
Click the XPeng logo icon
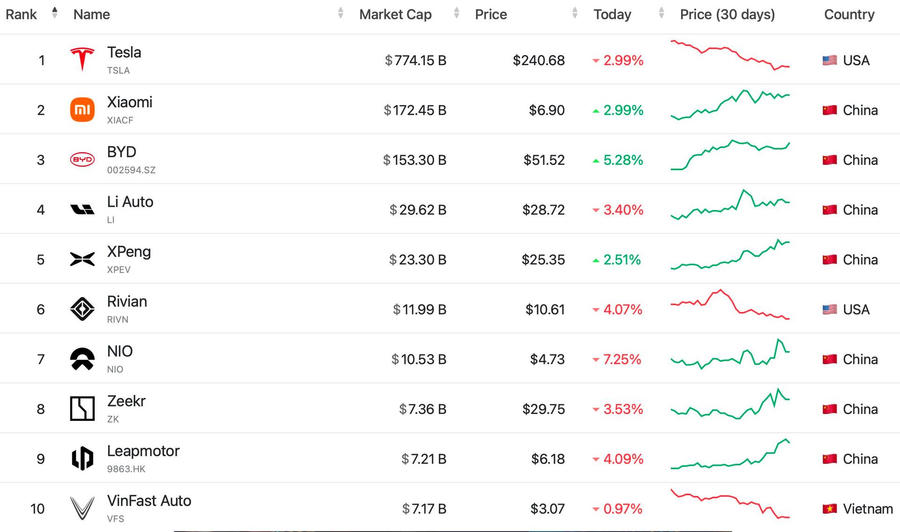click(82, 260)
